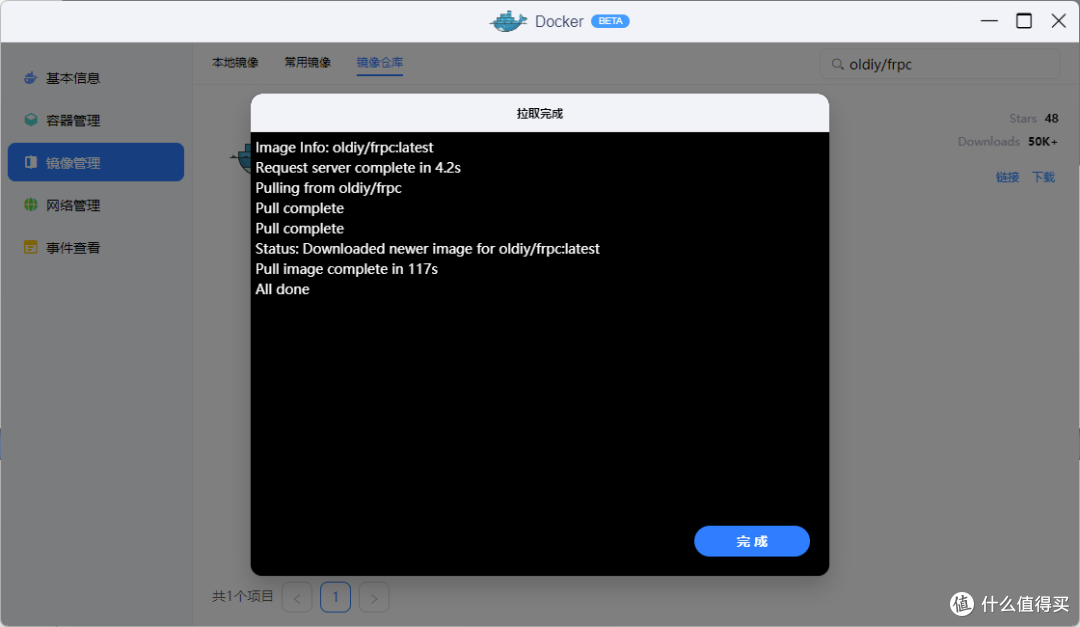
Task: Click the 基本信息 whale icon
Action: click(x=30, y=78)
